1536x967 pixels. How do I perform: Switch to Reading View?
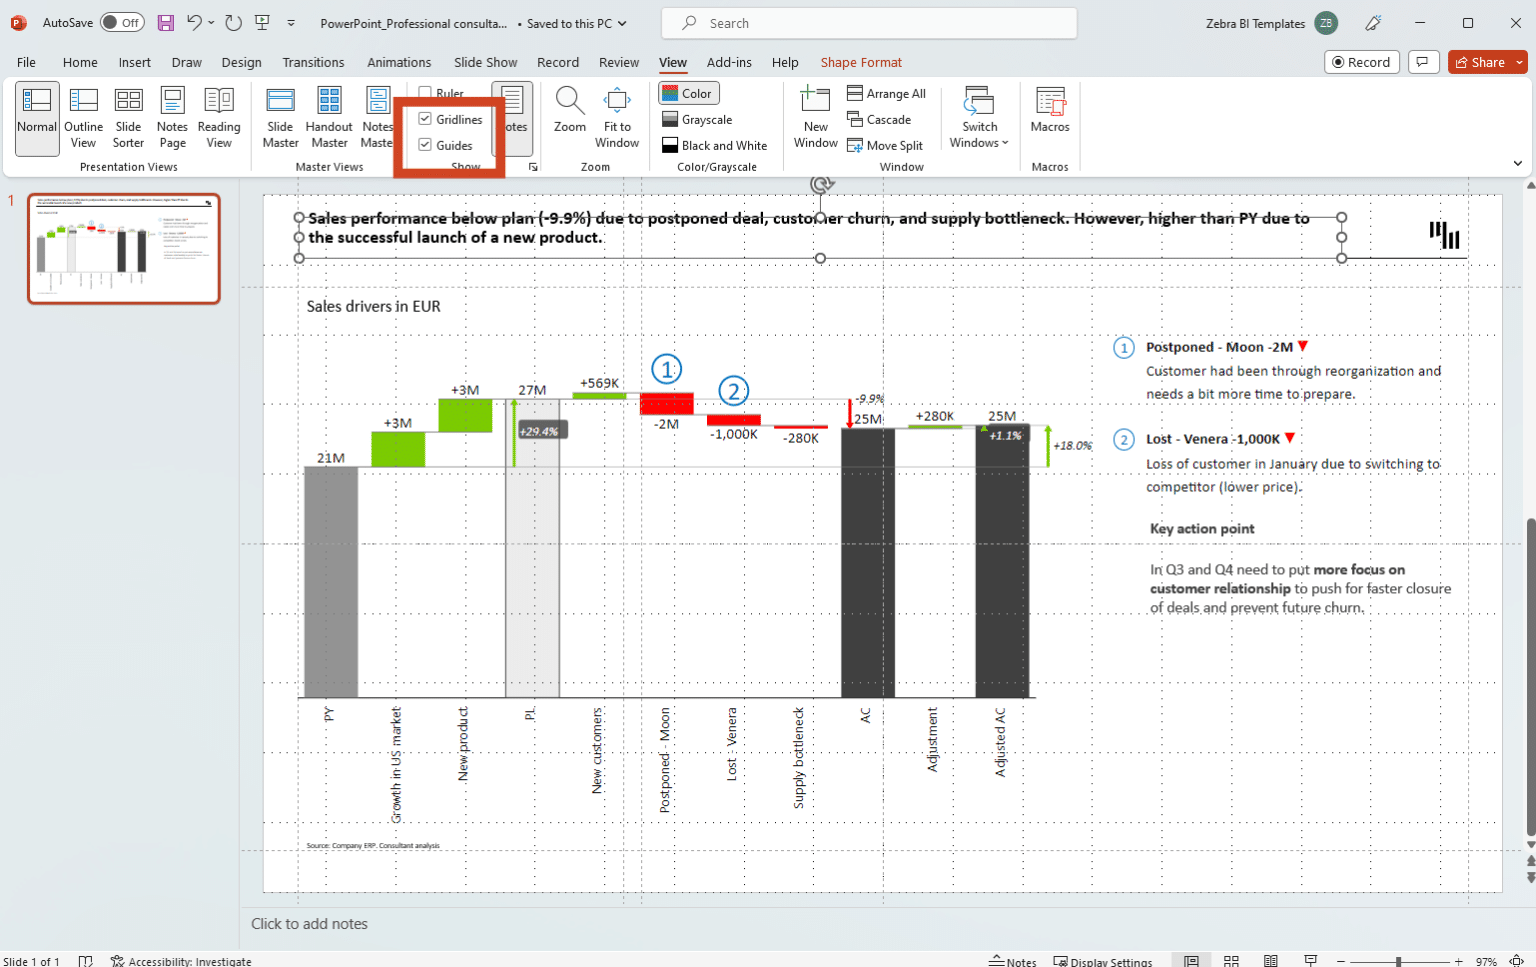[x=219, y=116]
